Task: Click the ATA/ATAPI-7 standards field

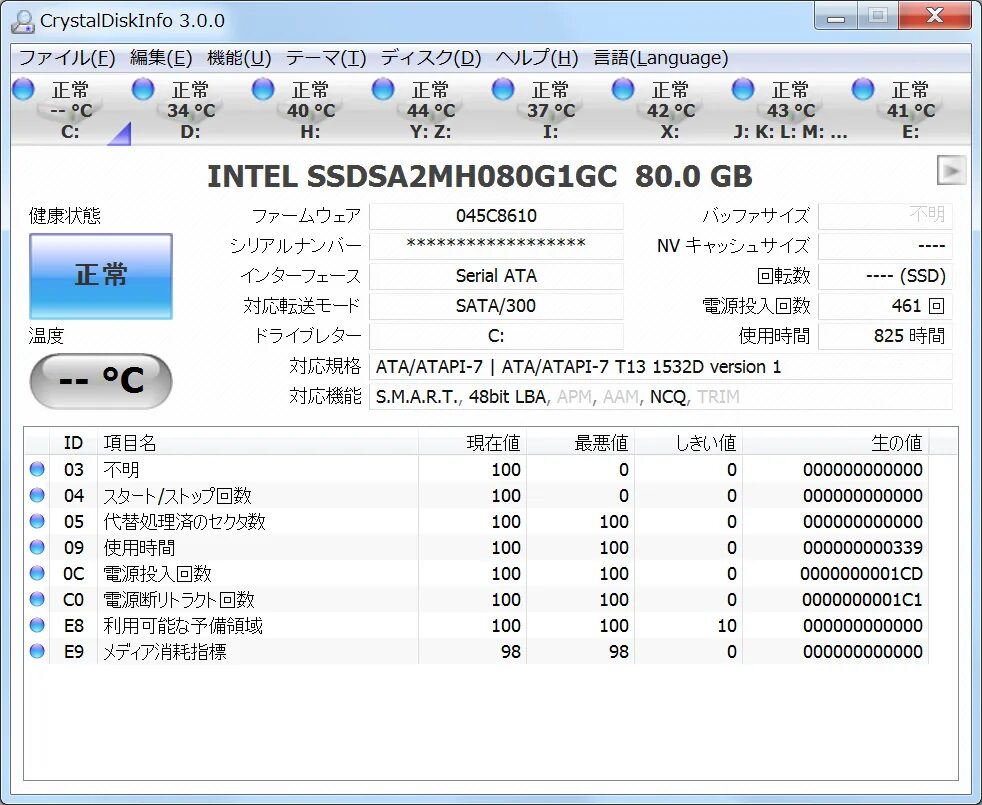Action: (661, 366)
